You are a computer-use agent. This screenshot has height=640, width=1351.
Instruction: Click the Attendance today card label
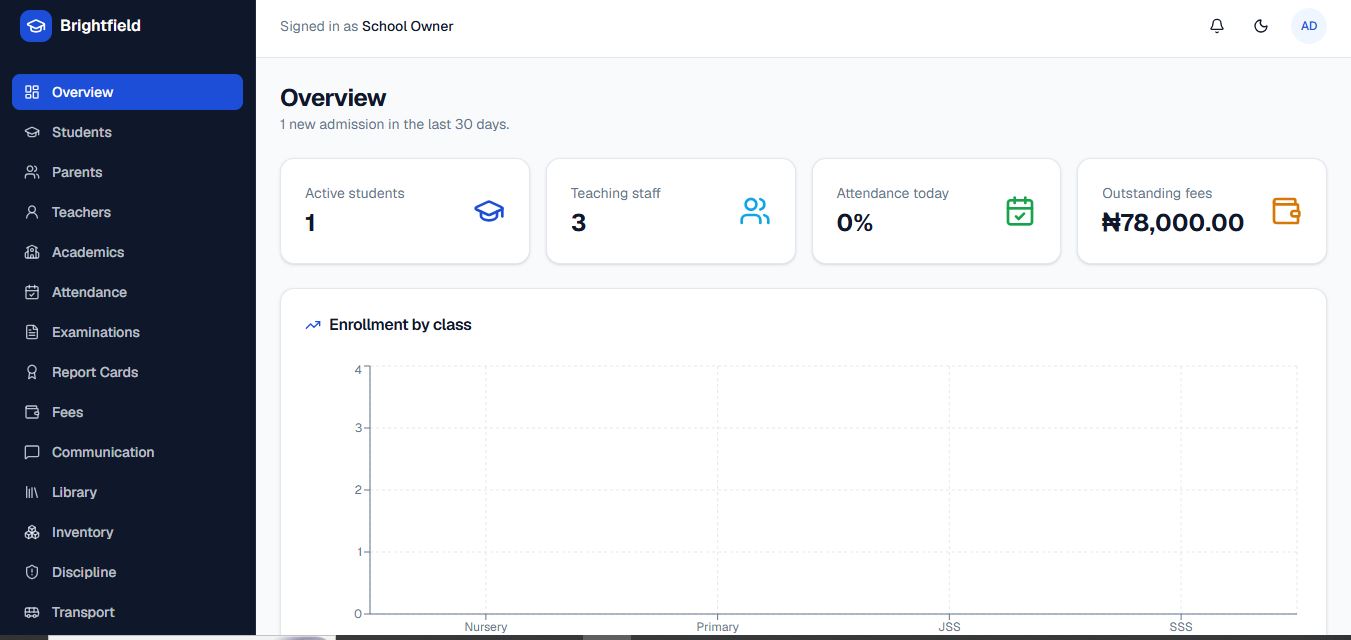[x=893, y=193]
